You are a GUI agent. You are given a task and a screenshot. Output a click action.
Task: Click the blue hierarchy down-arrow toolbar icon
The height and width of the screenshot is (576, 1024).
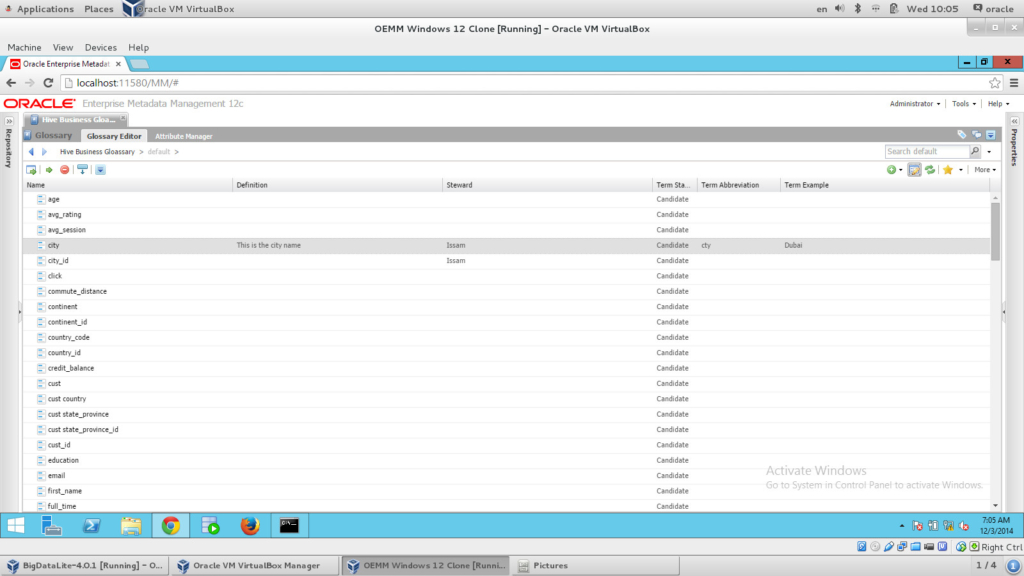point(82,170)
